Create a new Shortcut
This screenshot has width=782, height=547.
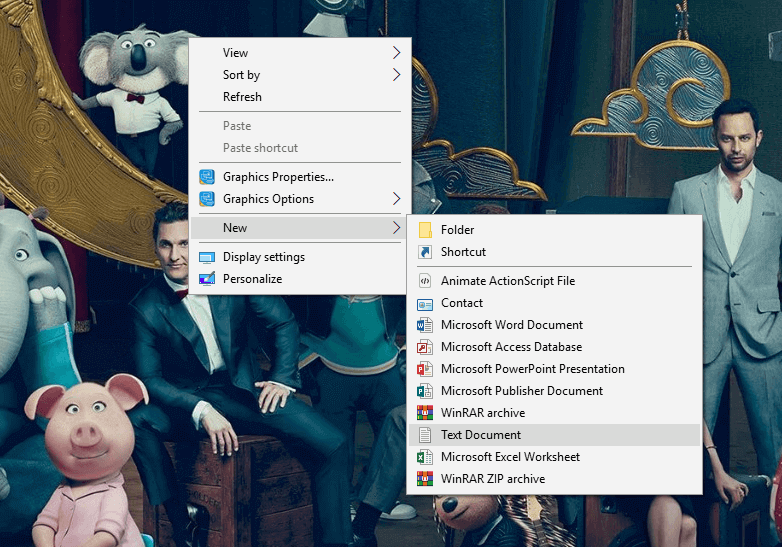(555, 252)
